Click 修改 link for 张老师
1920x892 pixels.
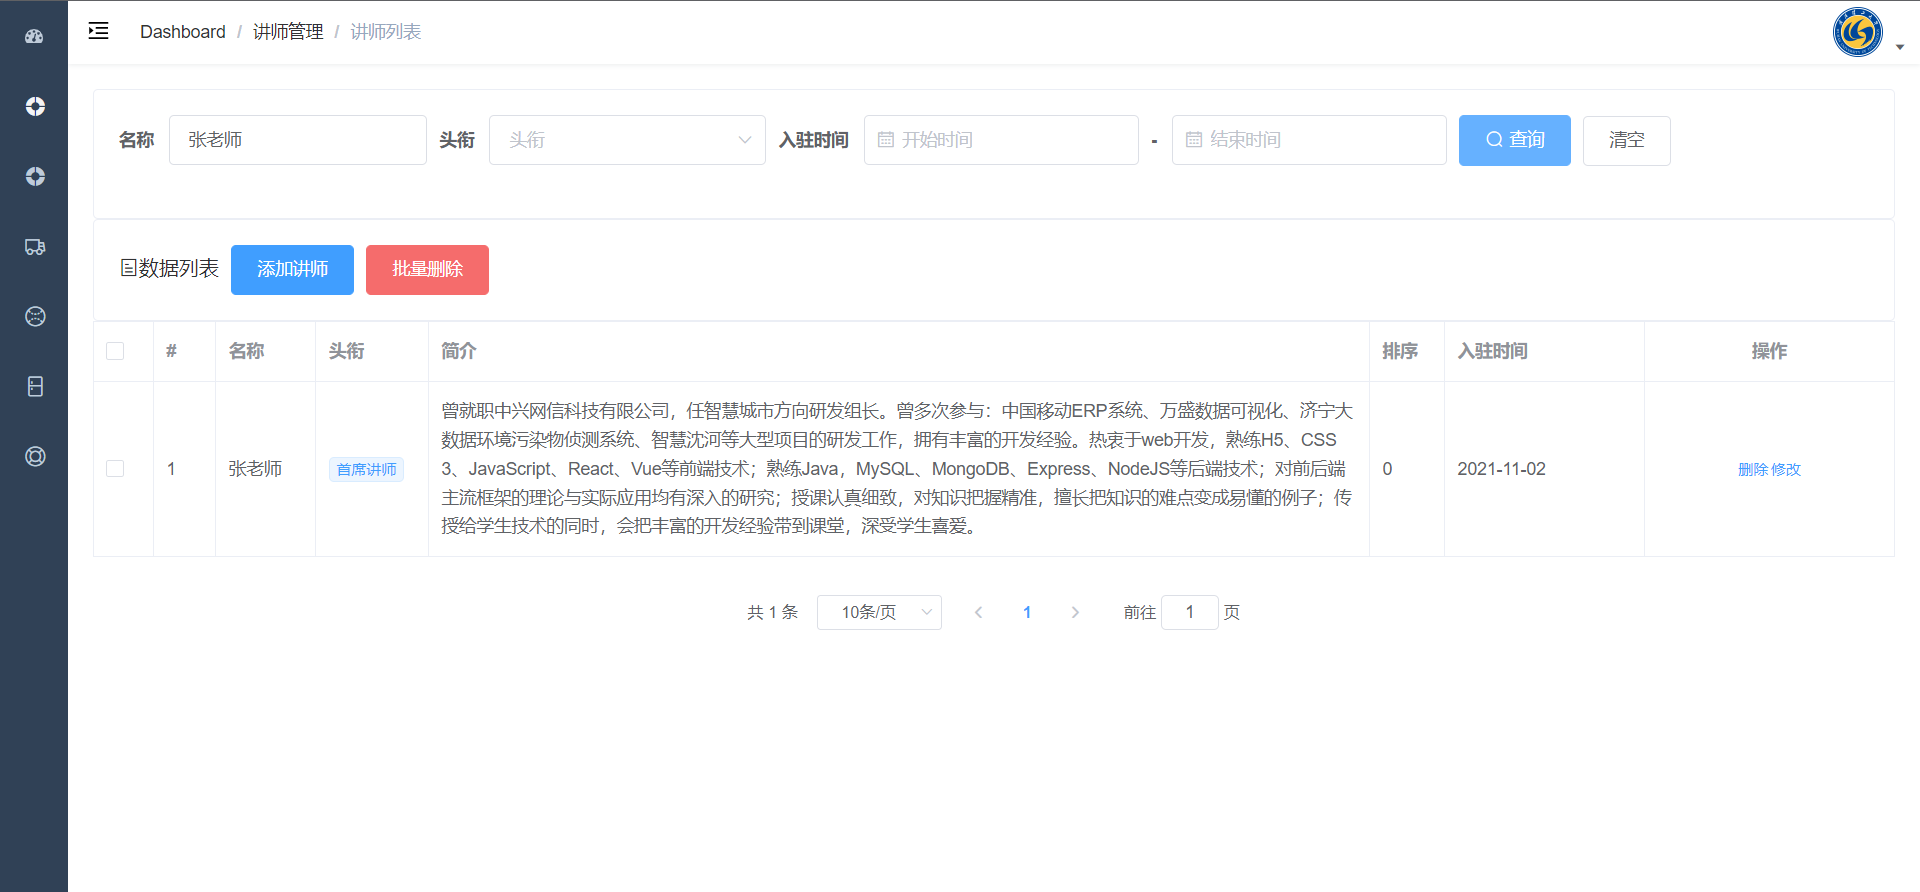[1786, 470]
